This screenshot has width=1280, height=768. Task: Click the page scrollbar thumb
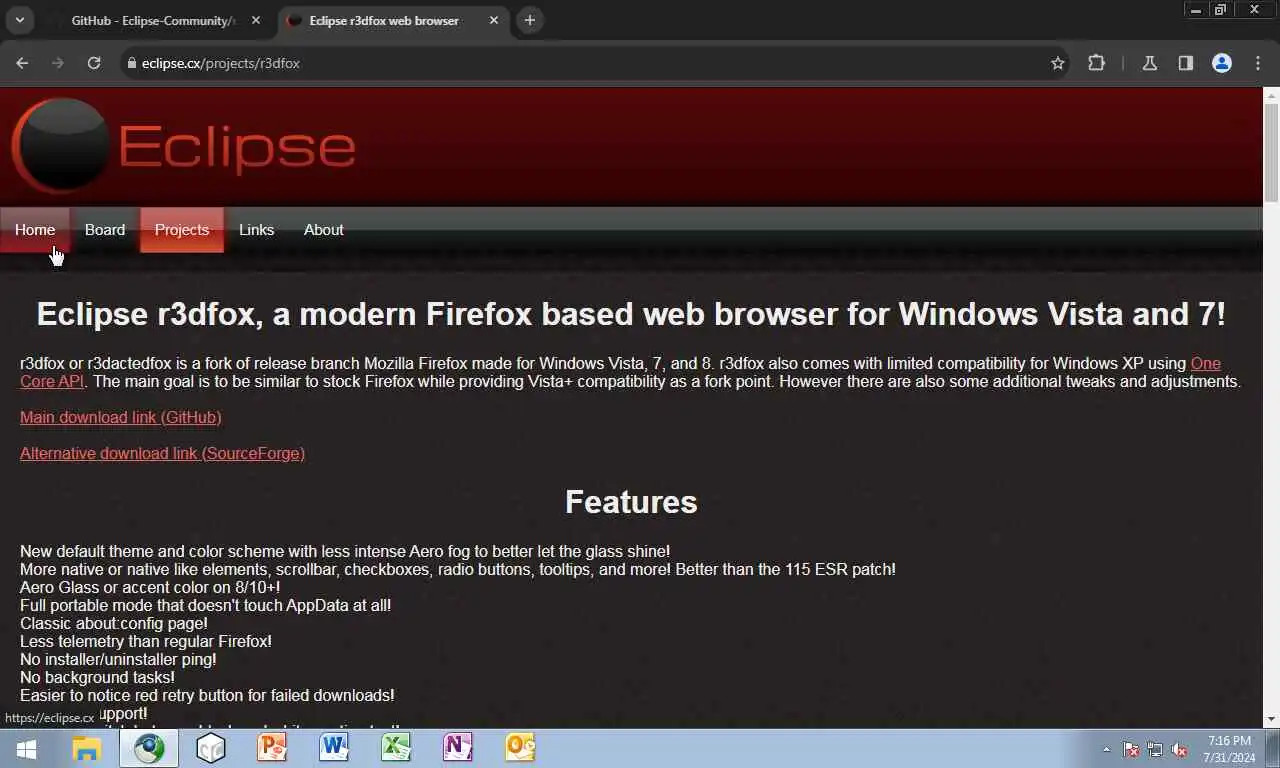click(x=1271, y=152)
